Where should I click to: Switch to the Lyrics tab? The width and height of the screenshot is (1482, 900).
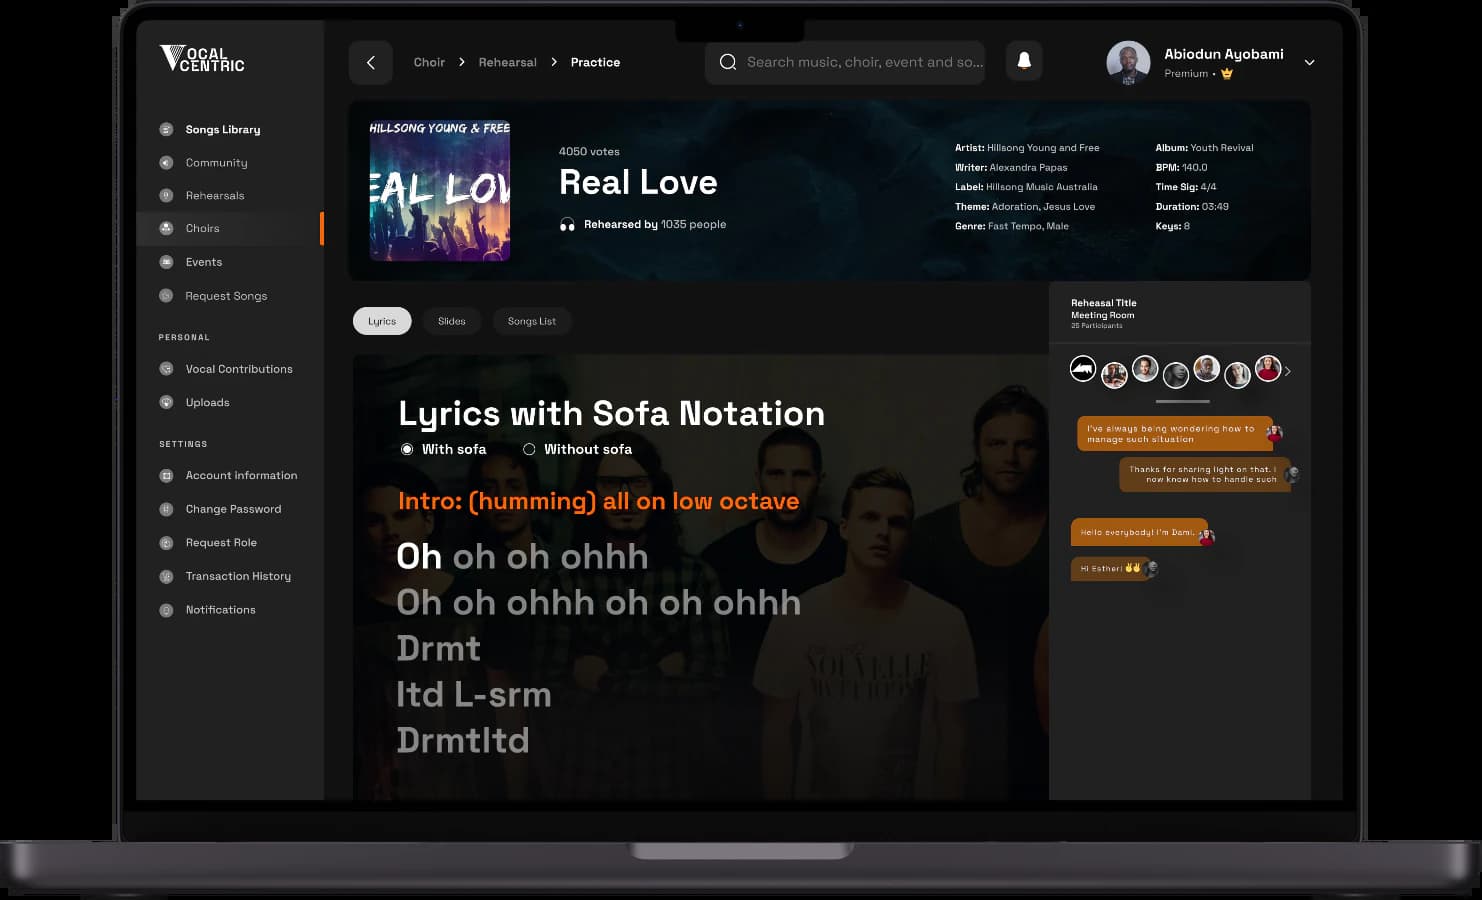point(382,321)
